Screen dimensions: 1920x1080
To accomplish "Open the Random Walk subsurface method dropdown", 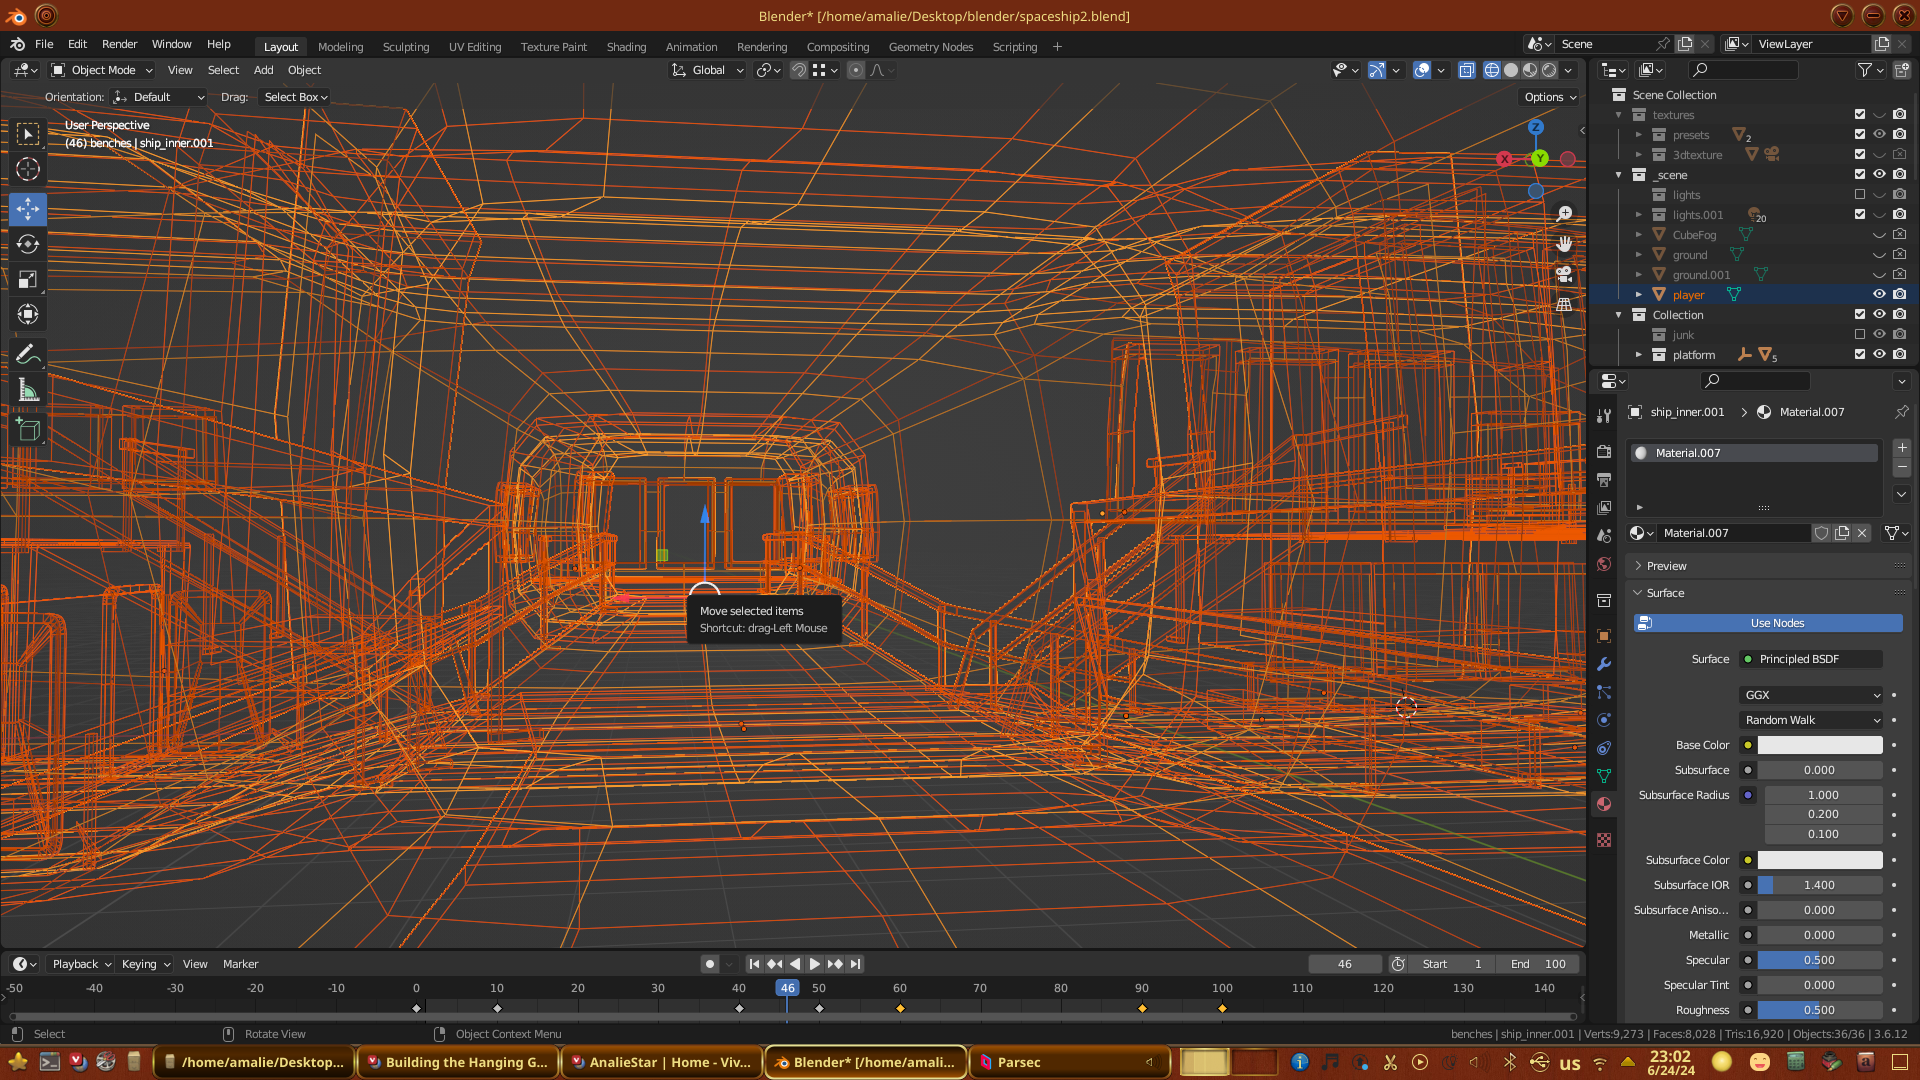I will (1811, 720).
